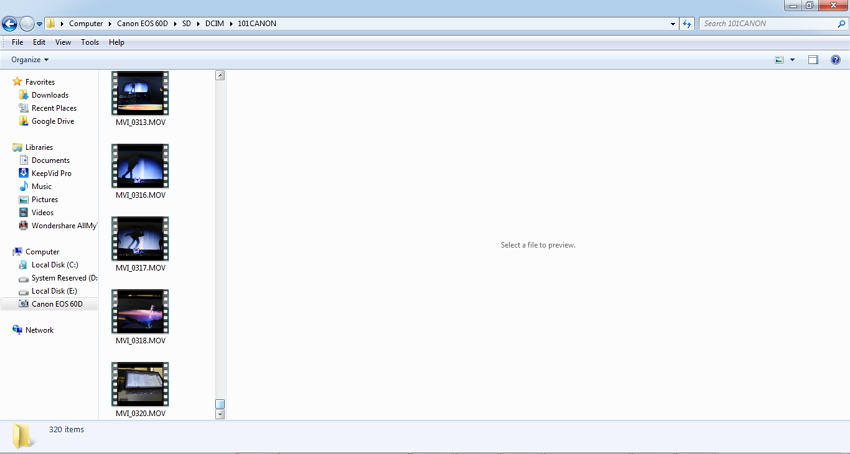This screenshot has width=850, height=454.
Task: Click the Pictures library icon
Action: [23, 199]
